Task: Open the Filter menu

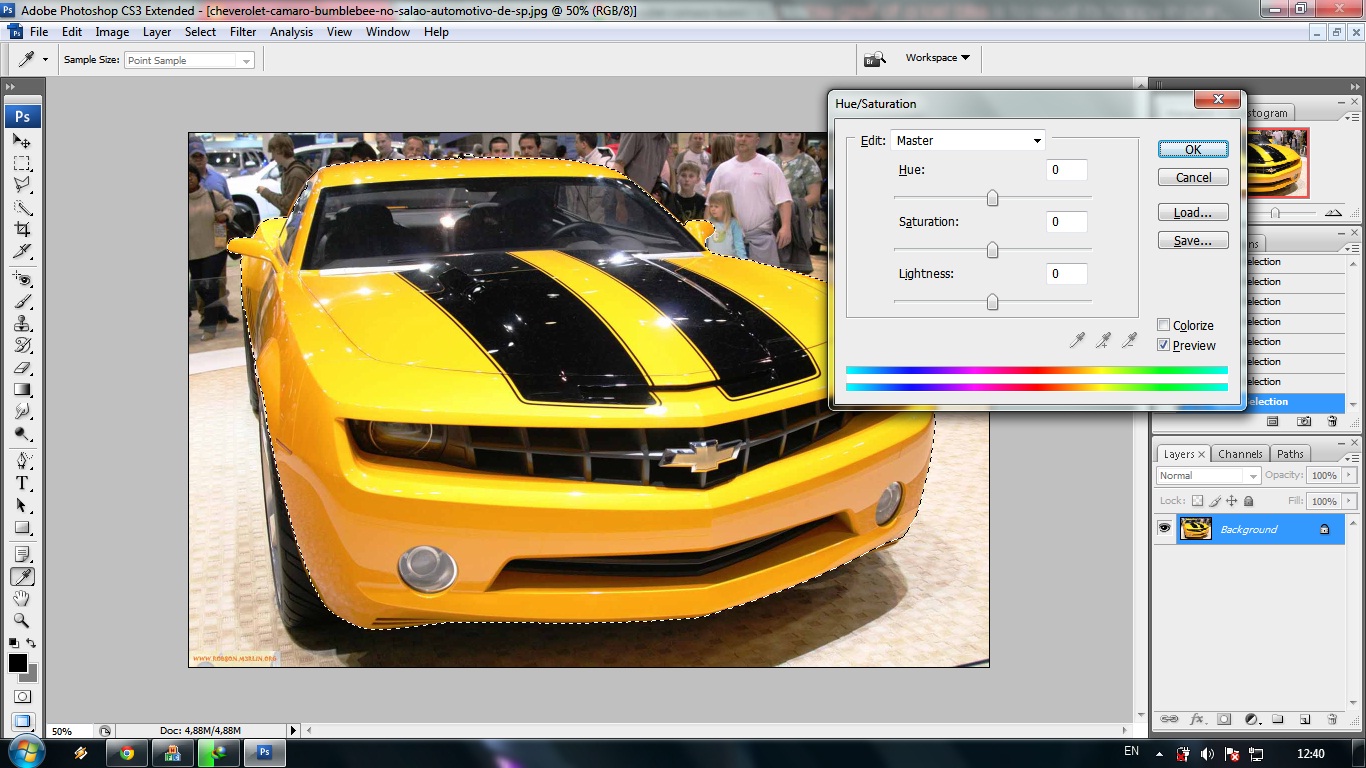Action: 243,32
